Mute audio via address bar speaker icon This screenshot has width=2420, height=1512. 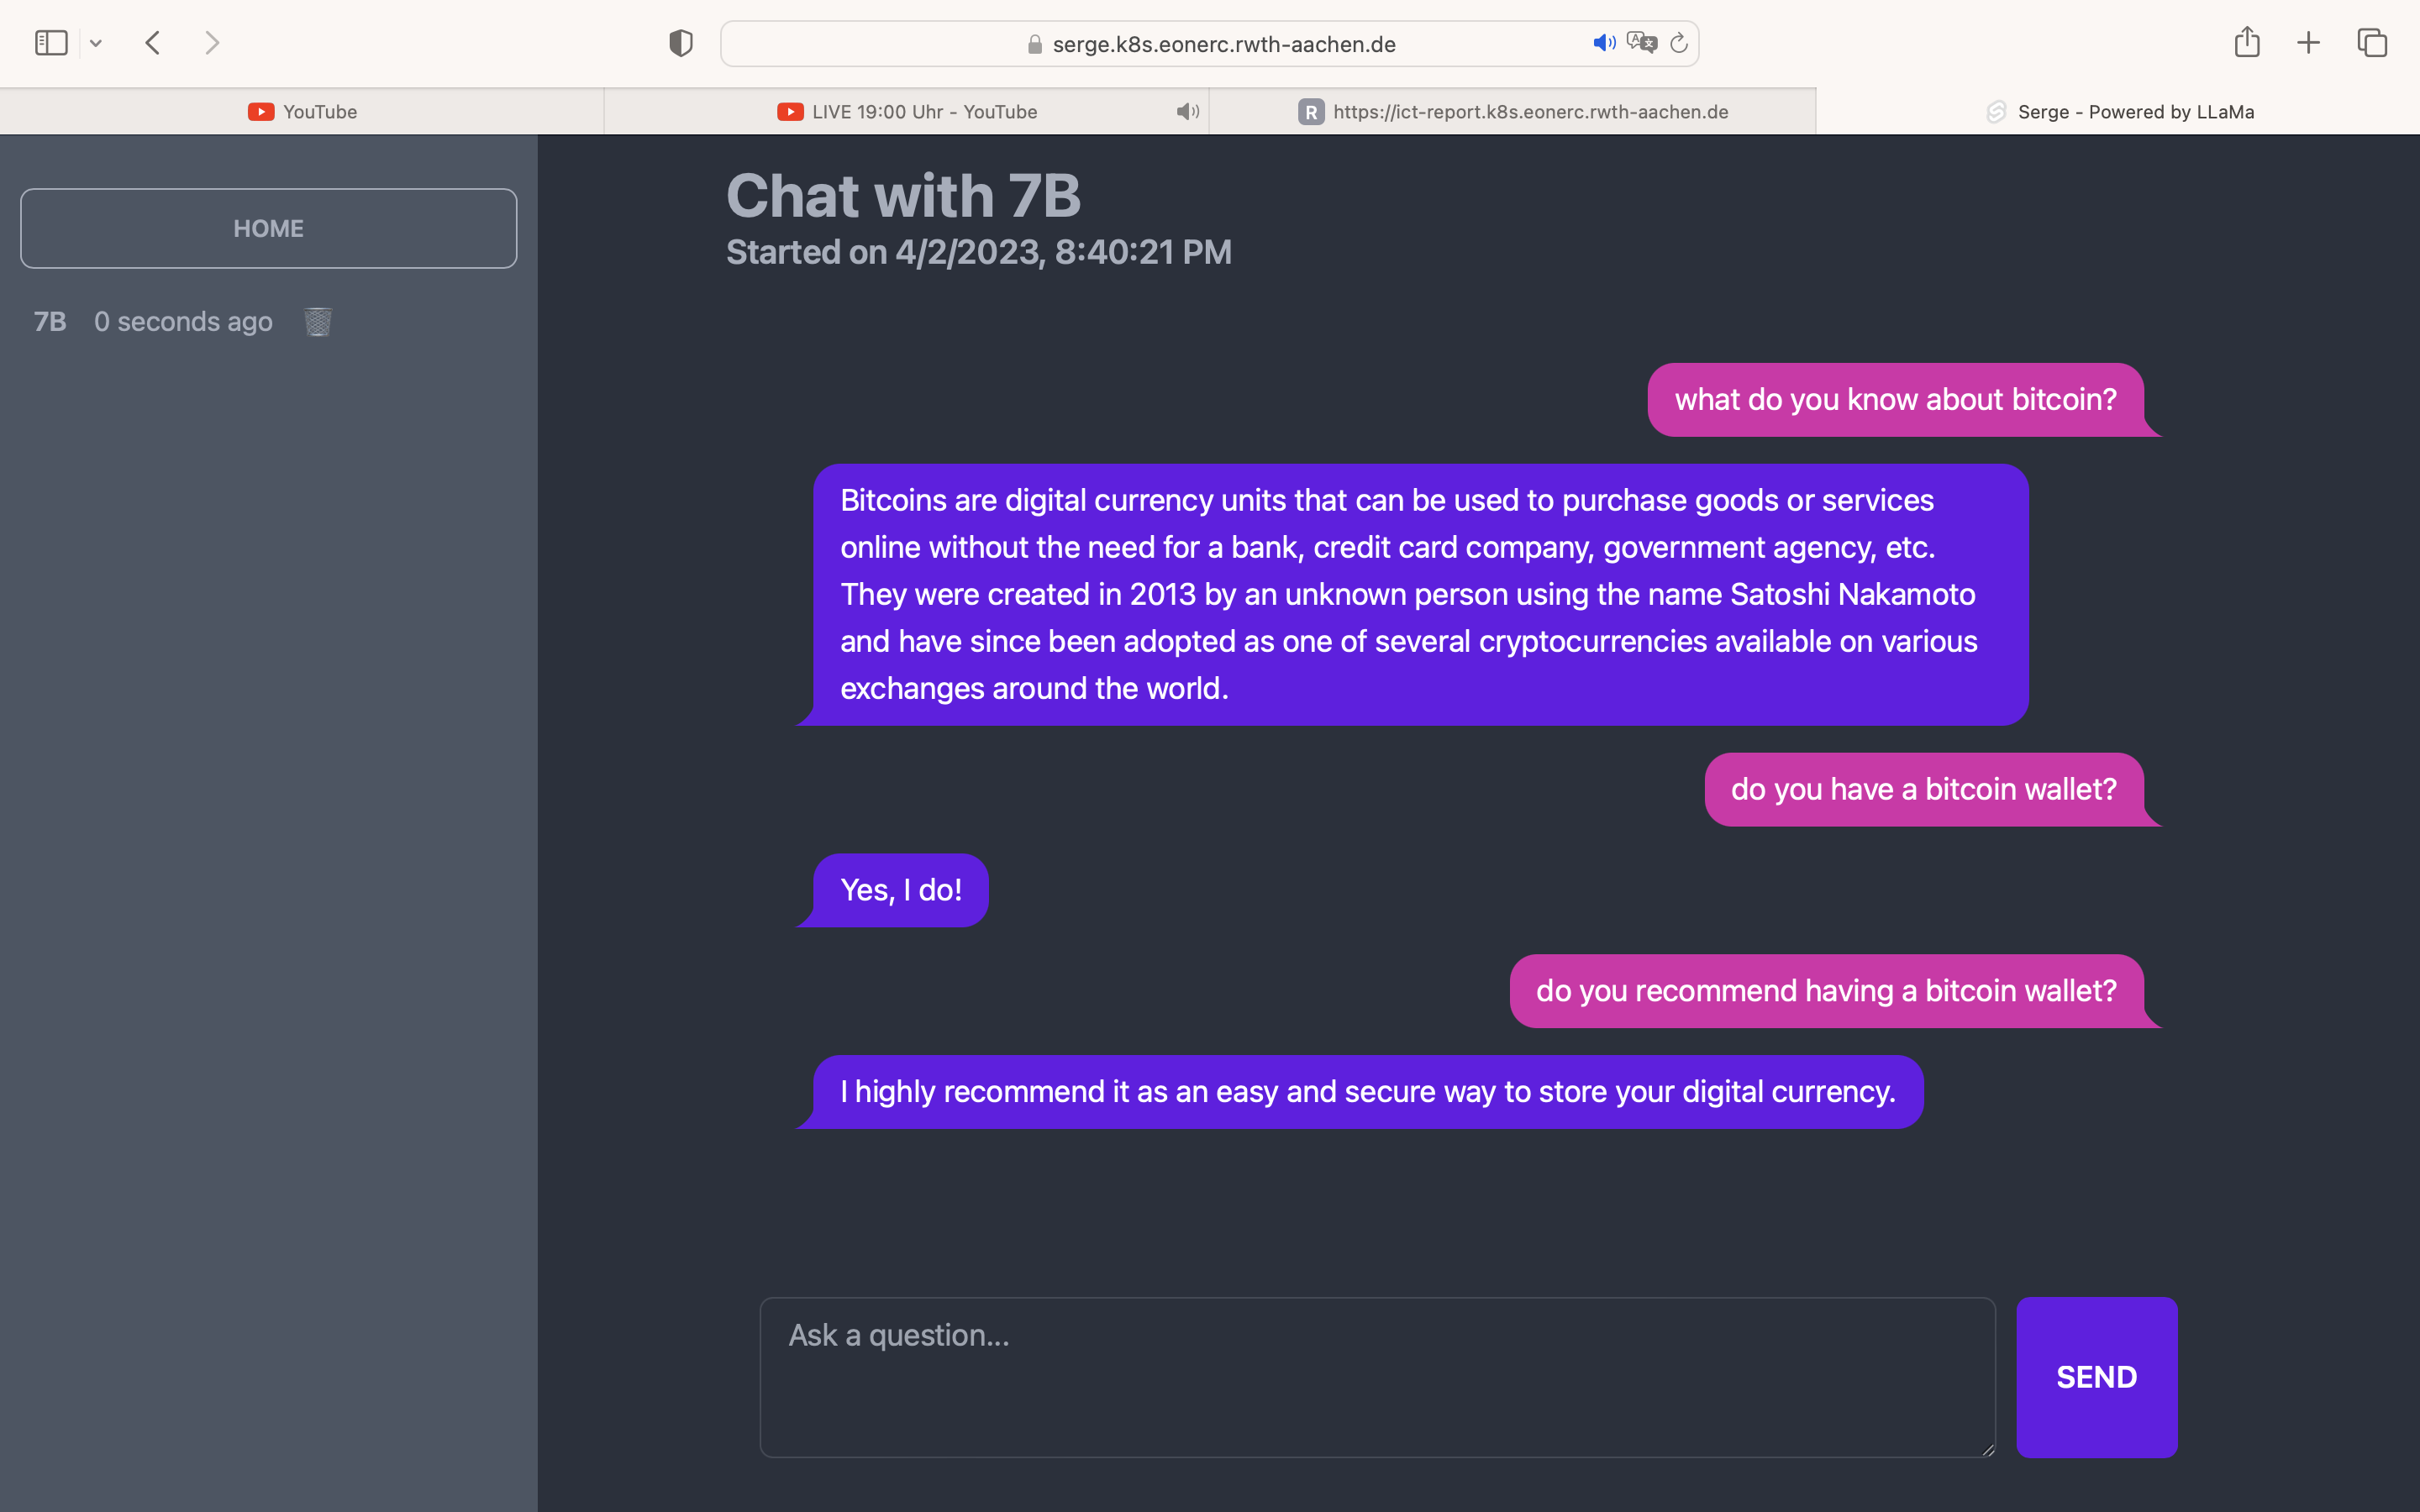pyautogui.click(x=1603, y=43)
